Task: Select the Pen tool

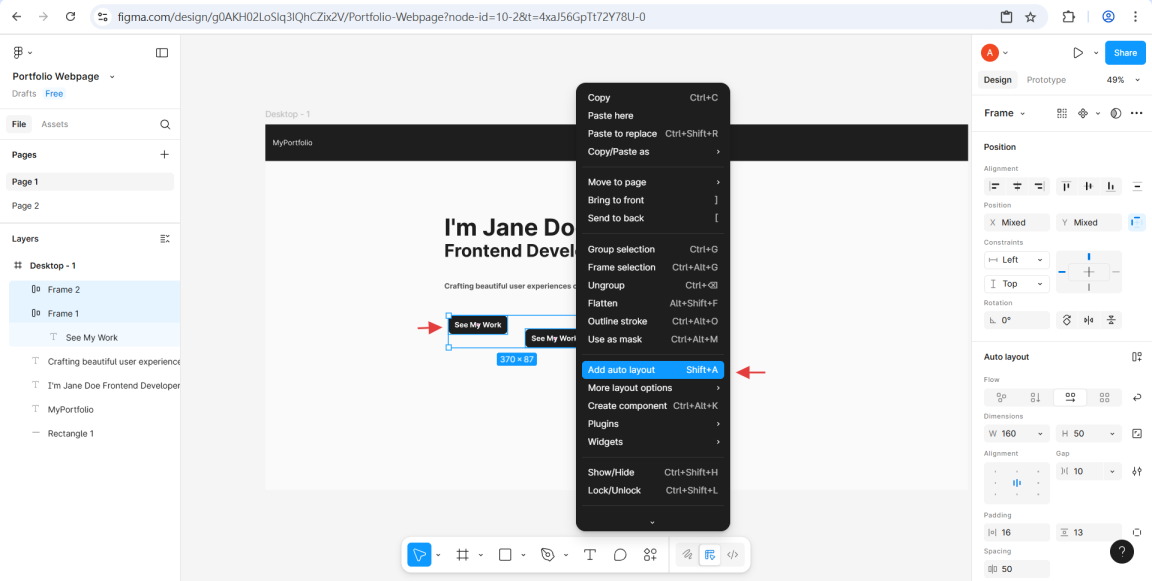Action: coord(547,555)
